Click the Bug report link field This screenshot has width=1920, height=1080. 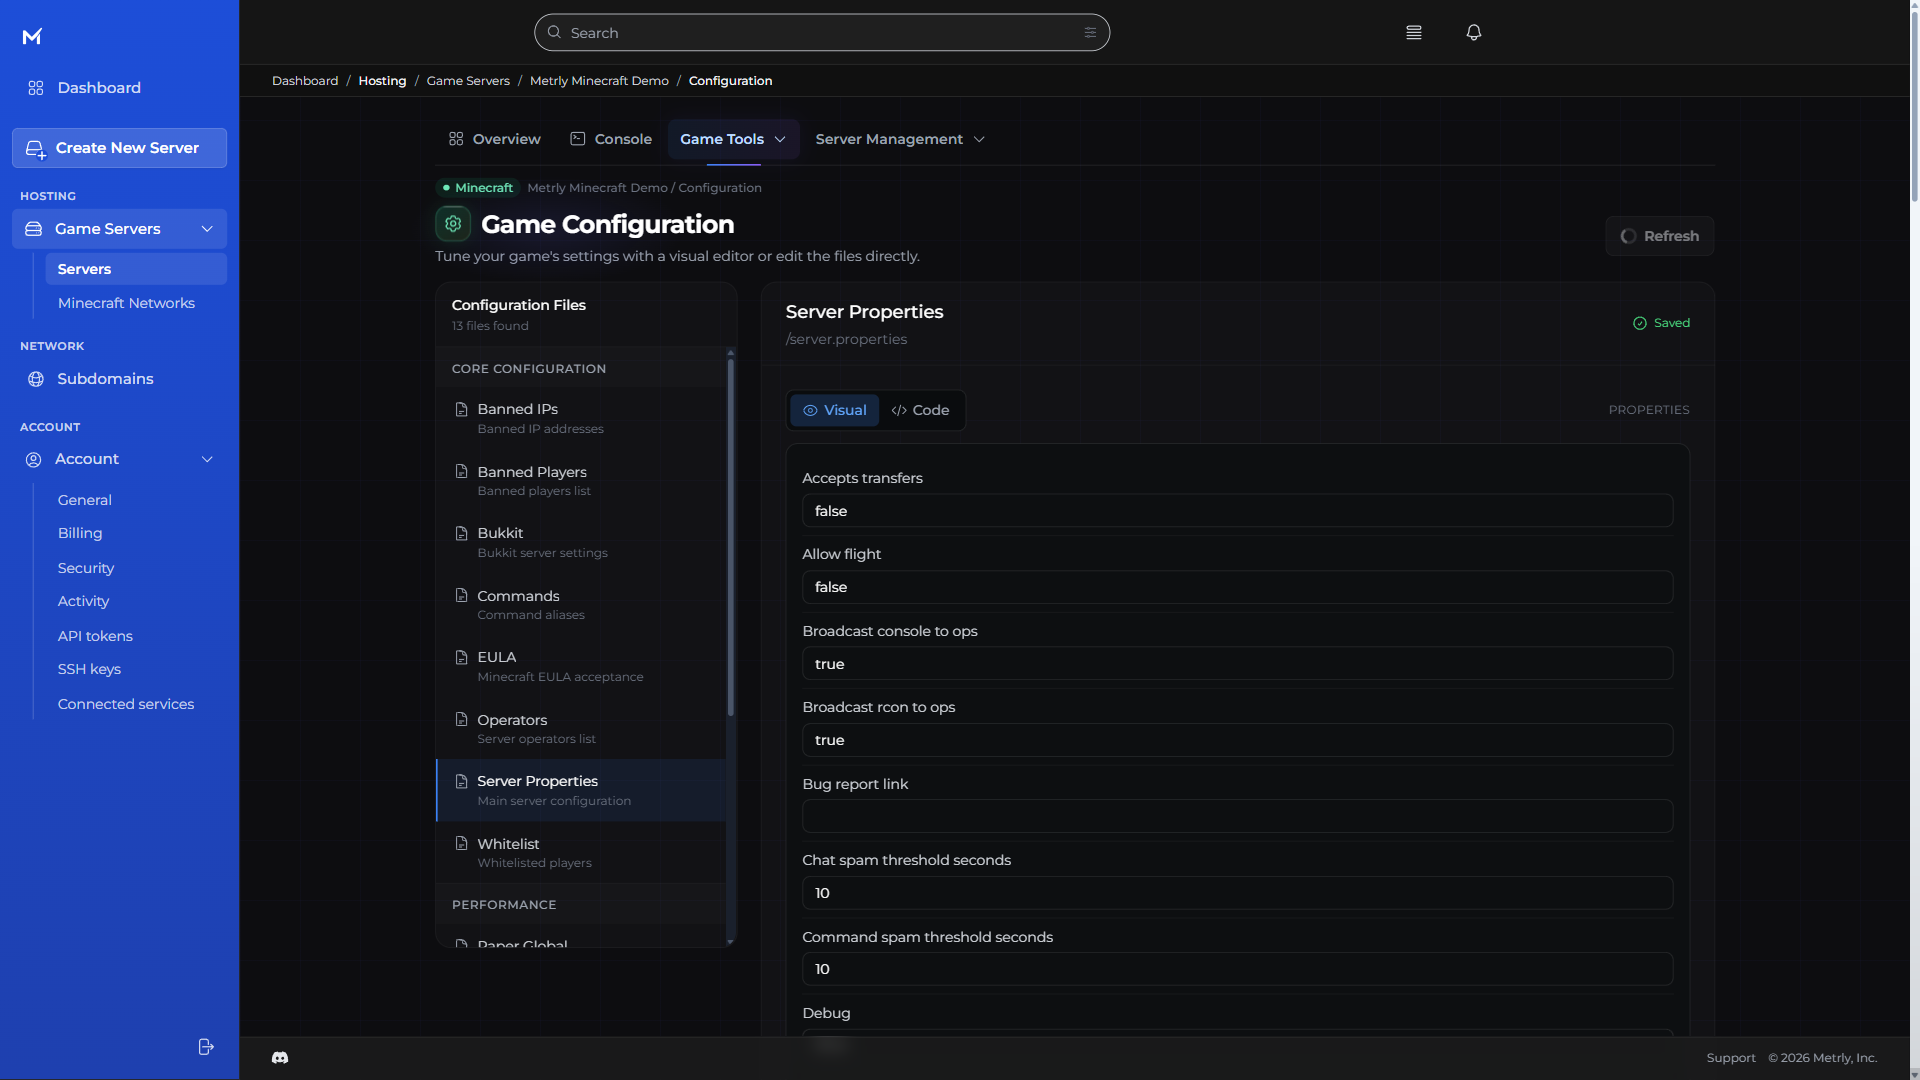point(1237,816)
